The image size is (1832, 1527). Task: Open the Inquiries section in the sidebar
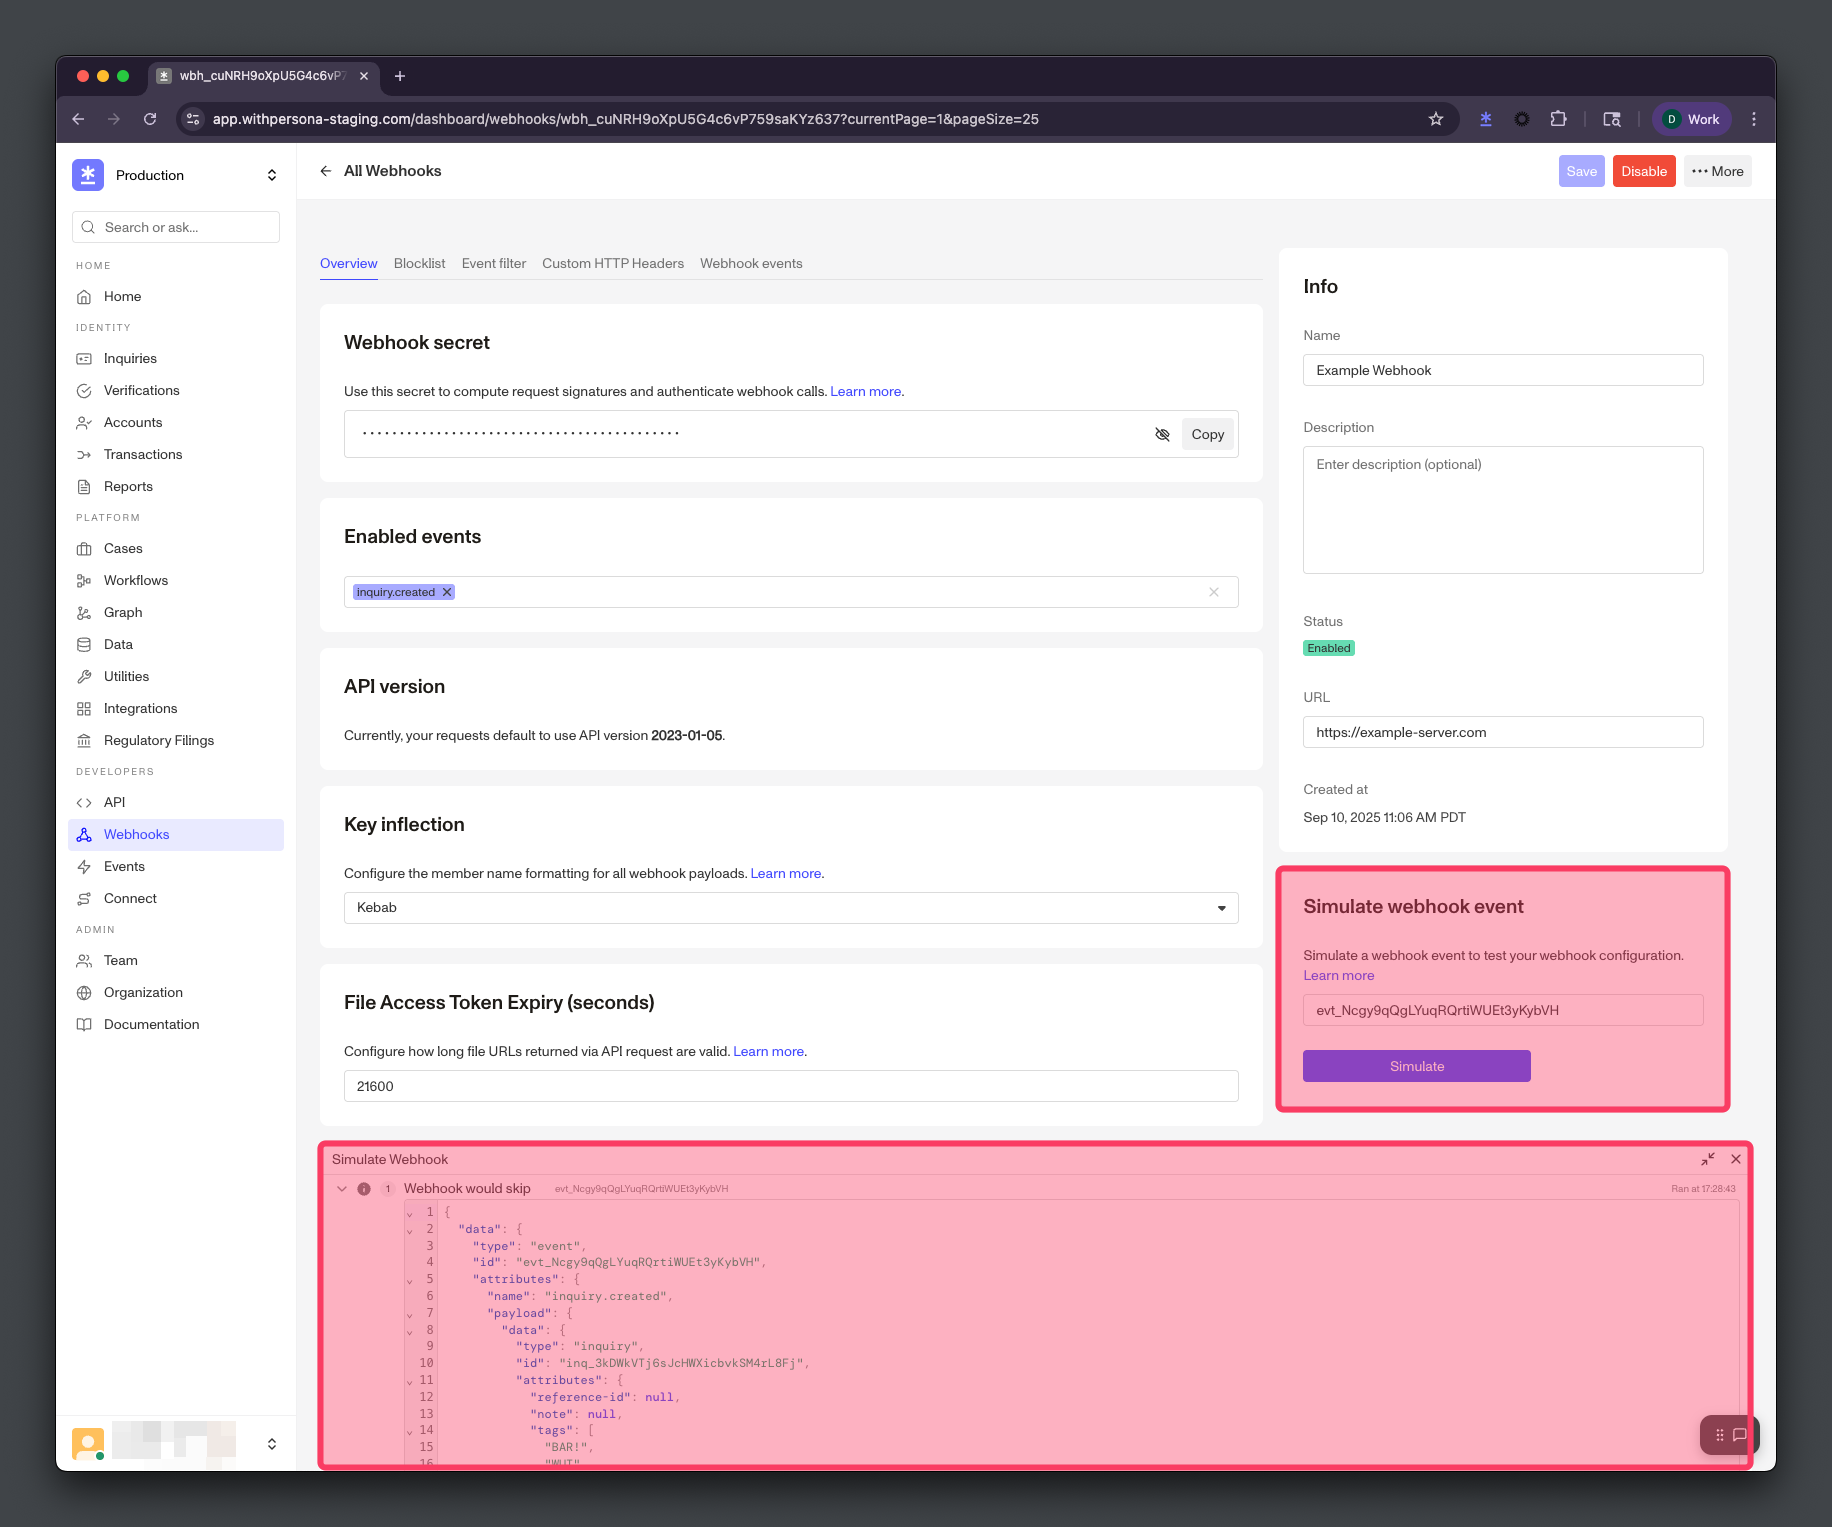pos(130,358)
